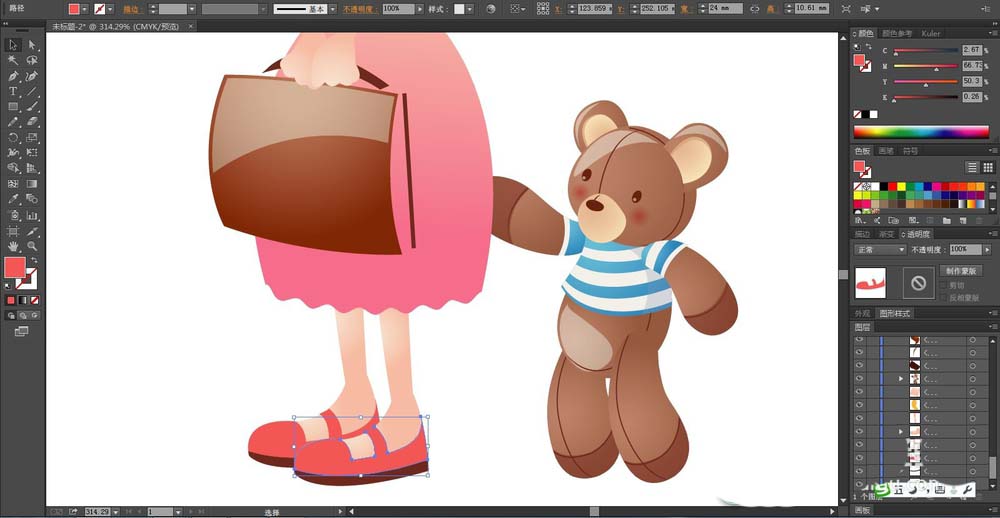Select the Lasso tool
Viewport: 1000px width, 518px height.
tap(32, 61)
